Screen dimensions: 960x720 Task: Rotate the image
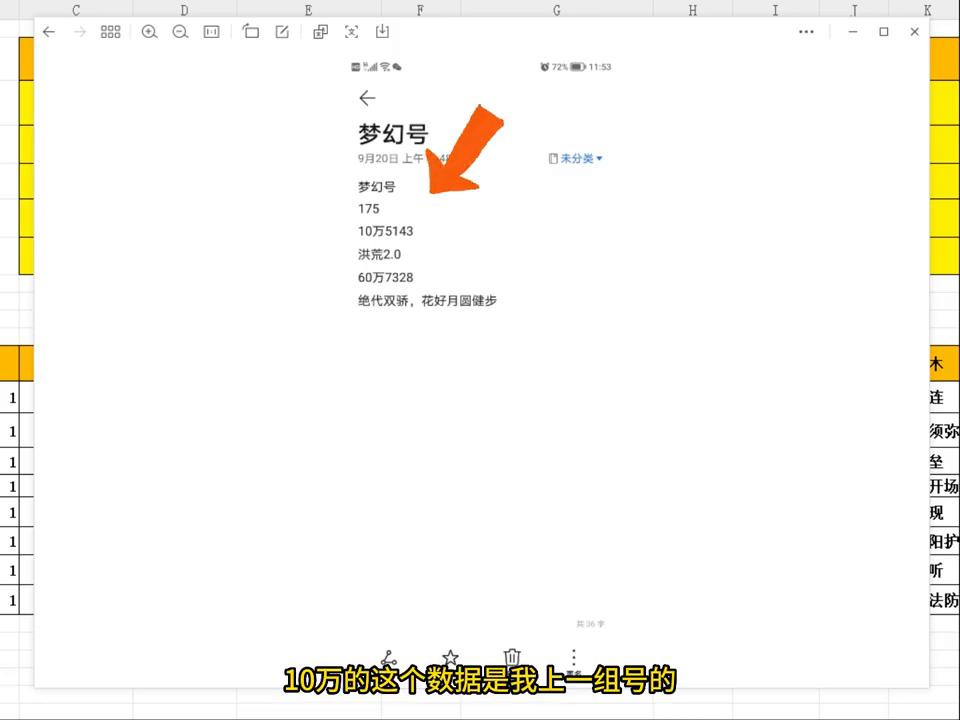(251, 32)
